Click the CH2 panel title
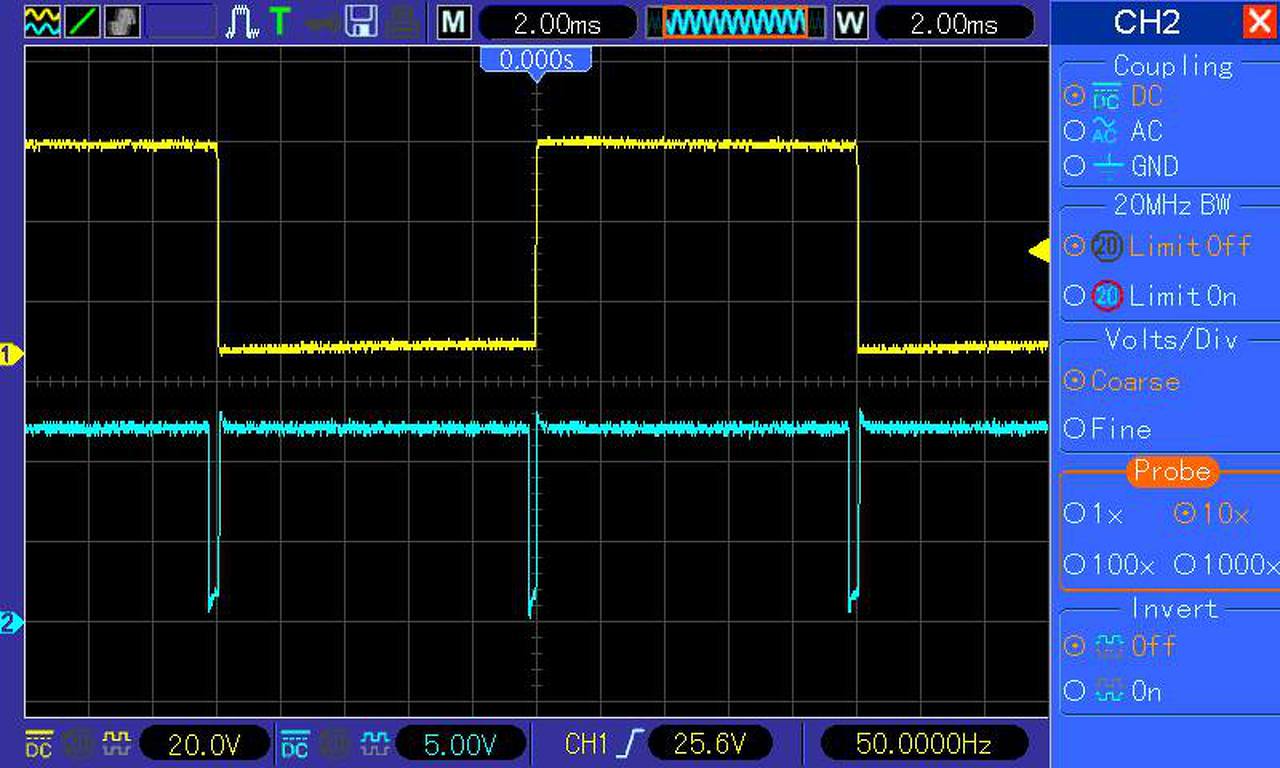This screenshot has height=768, width=1280. point(1146,22)
